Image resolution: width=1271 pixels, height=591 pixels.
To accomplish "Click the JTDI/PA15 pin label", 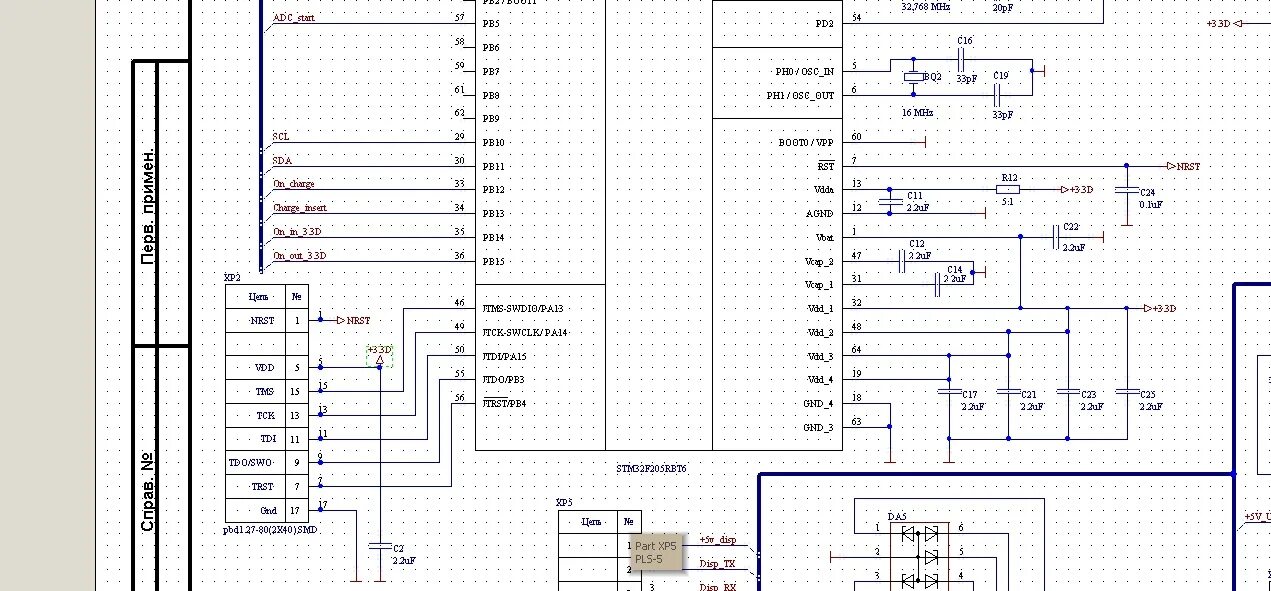I will tap(504, 356).
